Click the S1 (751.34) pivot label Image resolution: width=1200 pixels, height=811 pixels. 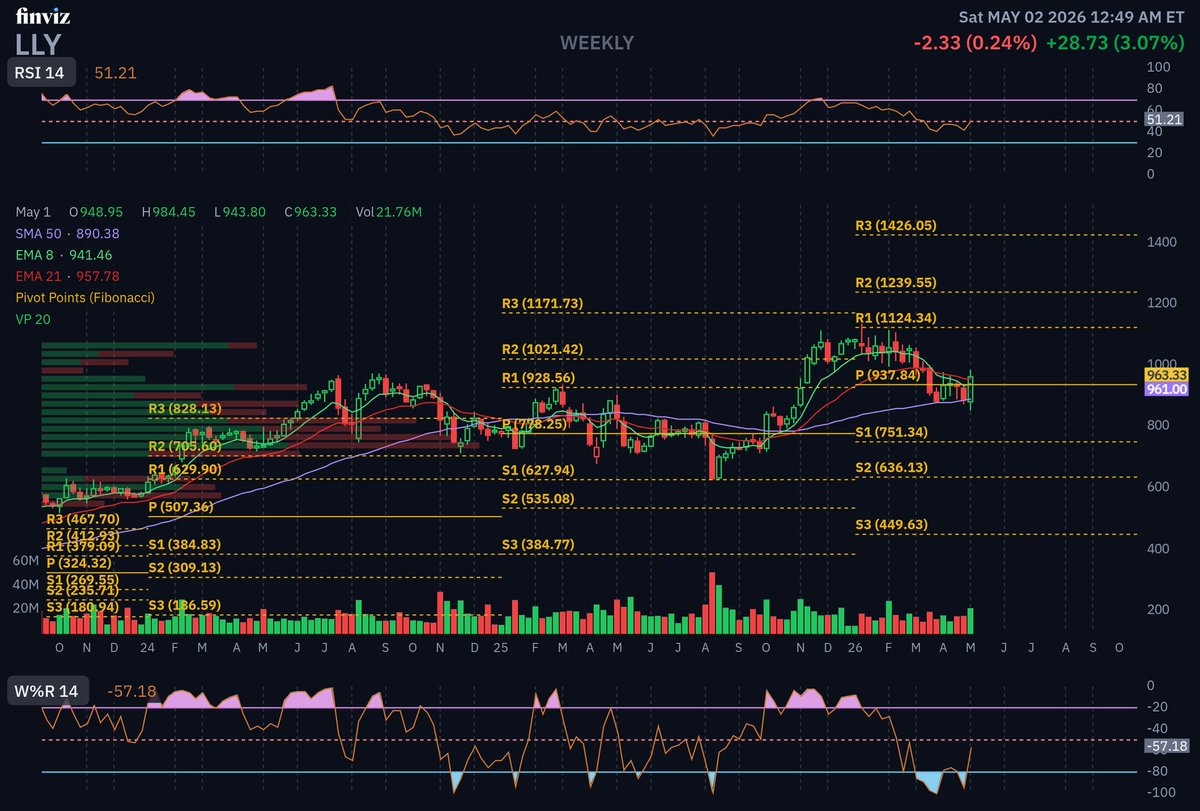[892, 432]
